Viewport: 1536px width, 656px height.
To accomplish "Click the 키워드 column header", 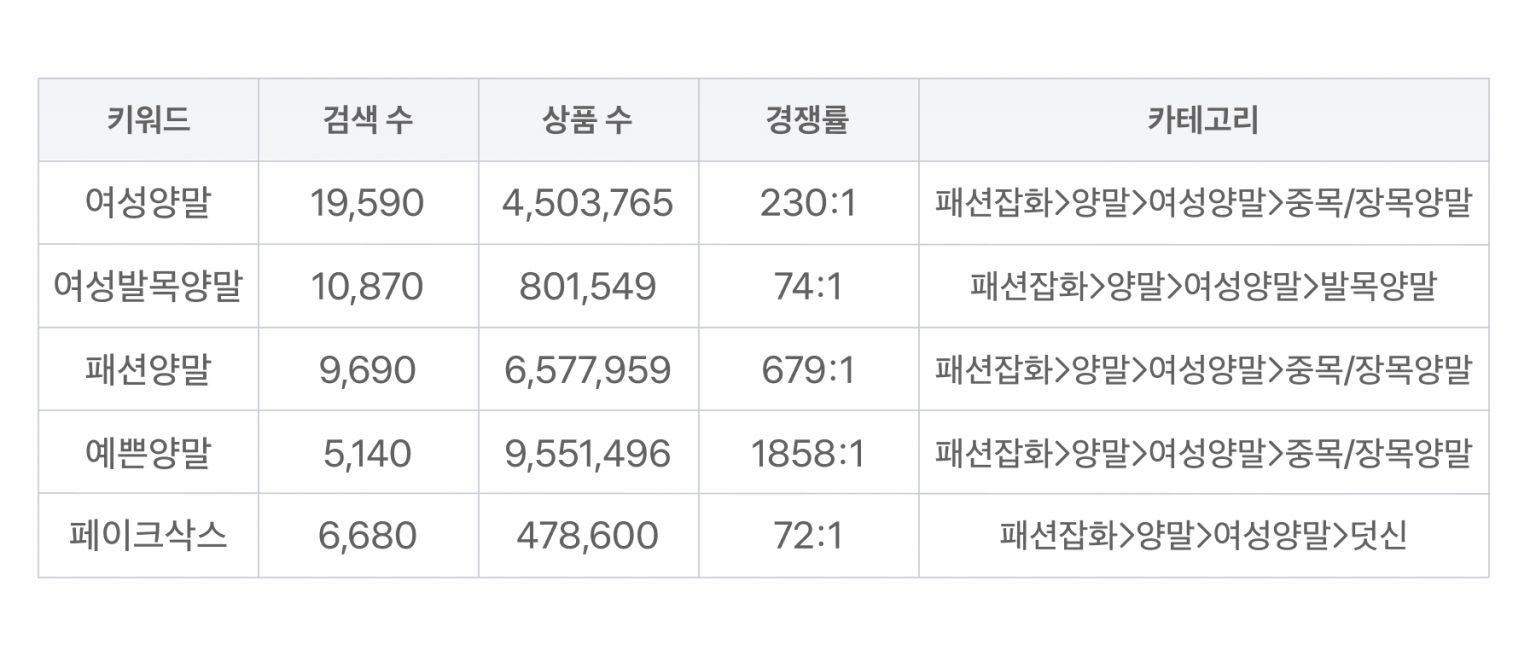I will tap(148, 120).
